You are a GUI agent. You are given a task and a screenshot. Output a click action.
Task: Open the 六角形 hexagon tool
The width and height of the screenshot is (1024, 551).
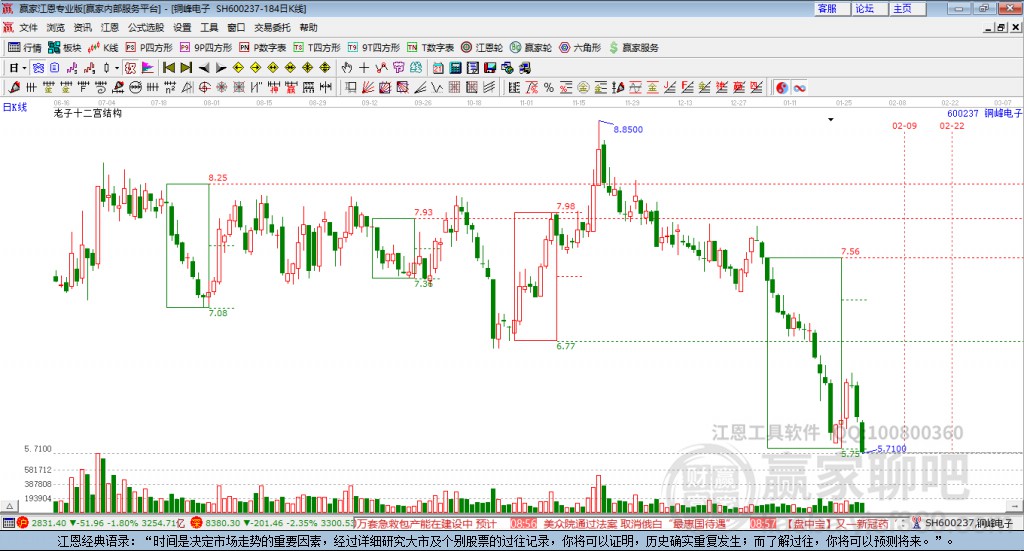(x=580, y=48)
